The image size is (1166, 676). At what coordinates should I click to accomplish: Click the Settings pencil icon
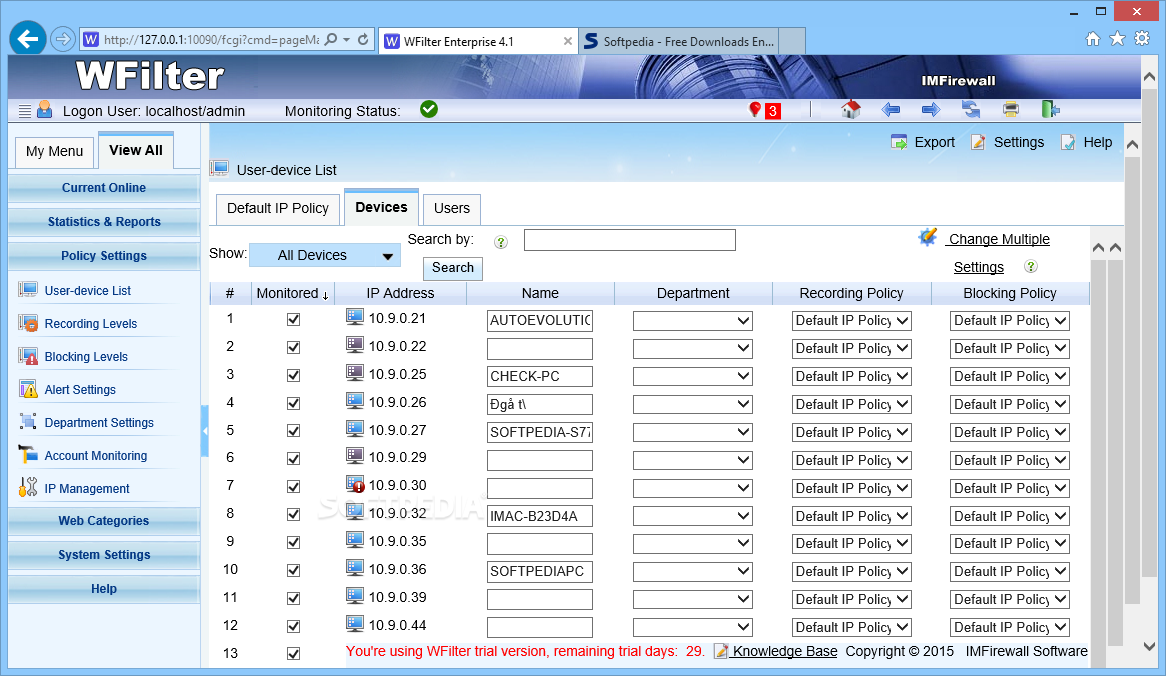979,142
